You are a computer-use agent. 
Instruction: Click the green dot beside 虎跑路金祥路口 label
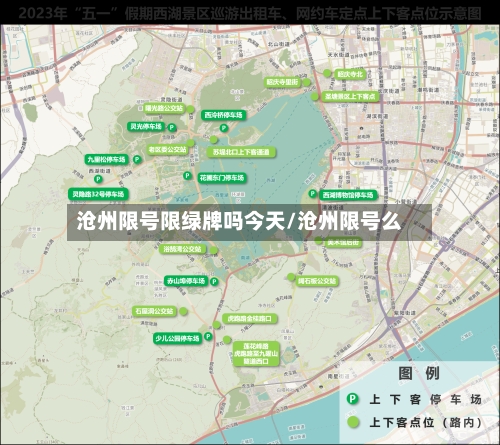tap(217, 325)
